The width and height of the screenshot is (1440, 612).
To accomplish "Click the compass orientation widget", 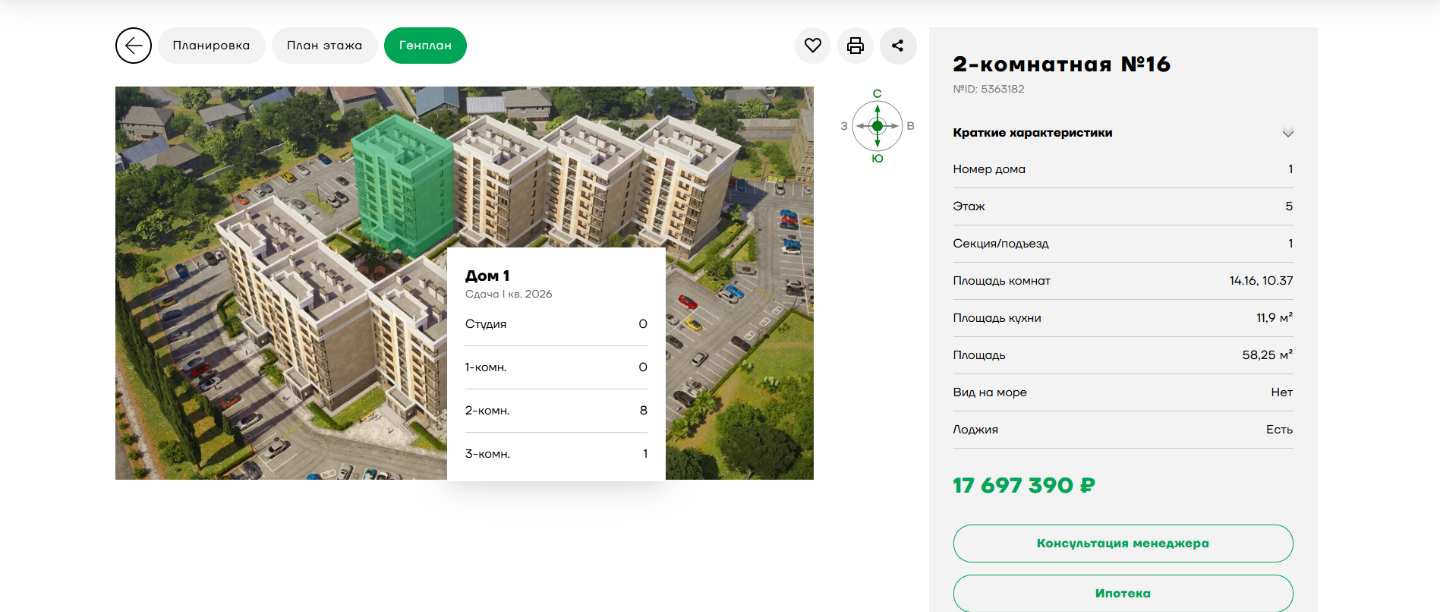I will pos(877,126).
